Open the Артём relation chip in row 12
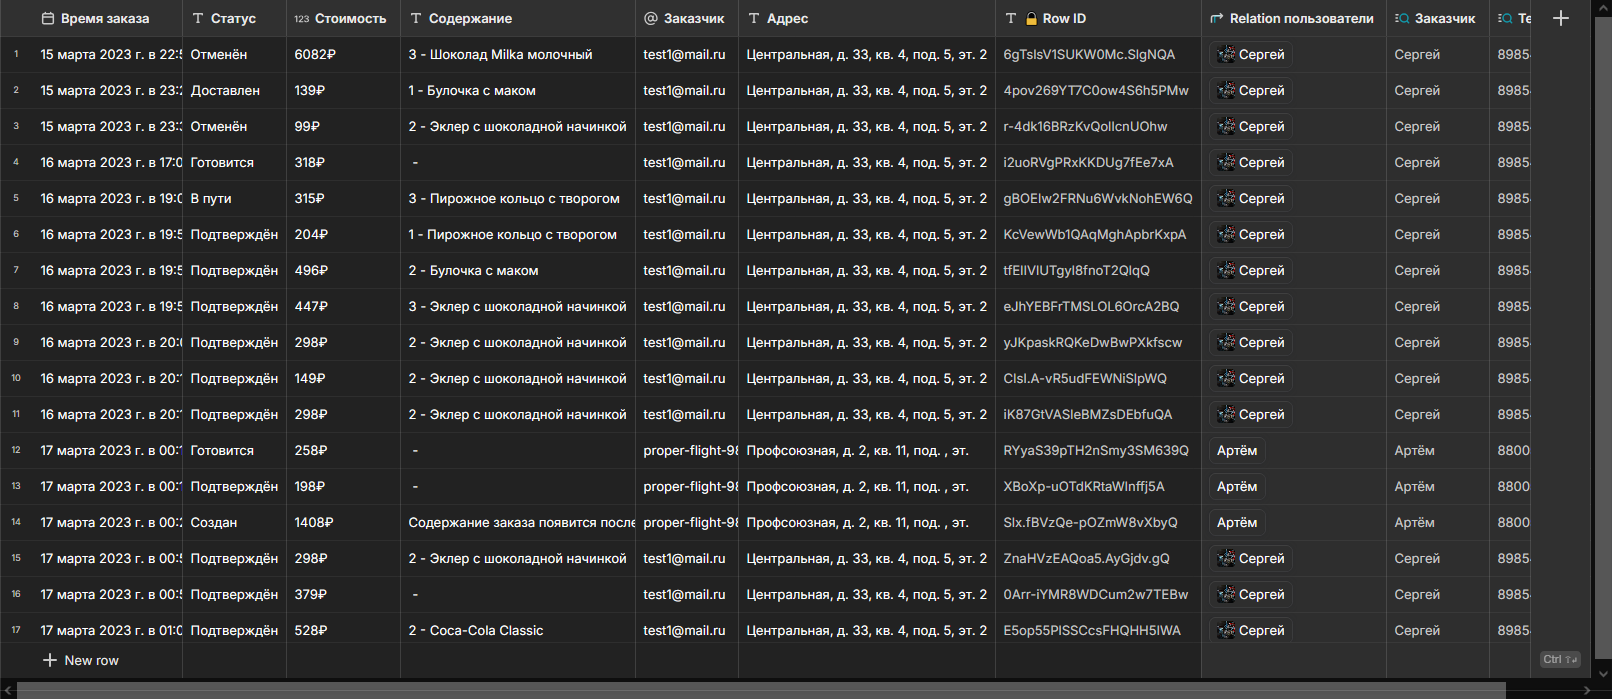1612x699 pixels. point(1236,451)
